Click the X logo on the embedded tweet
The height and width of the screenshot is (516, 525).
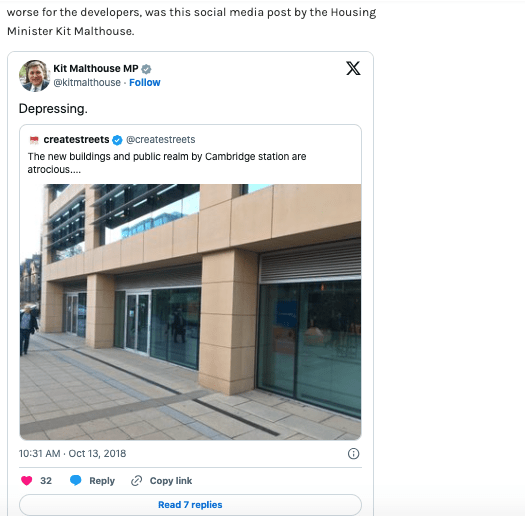pyautogui.click(x=353, y=68)
